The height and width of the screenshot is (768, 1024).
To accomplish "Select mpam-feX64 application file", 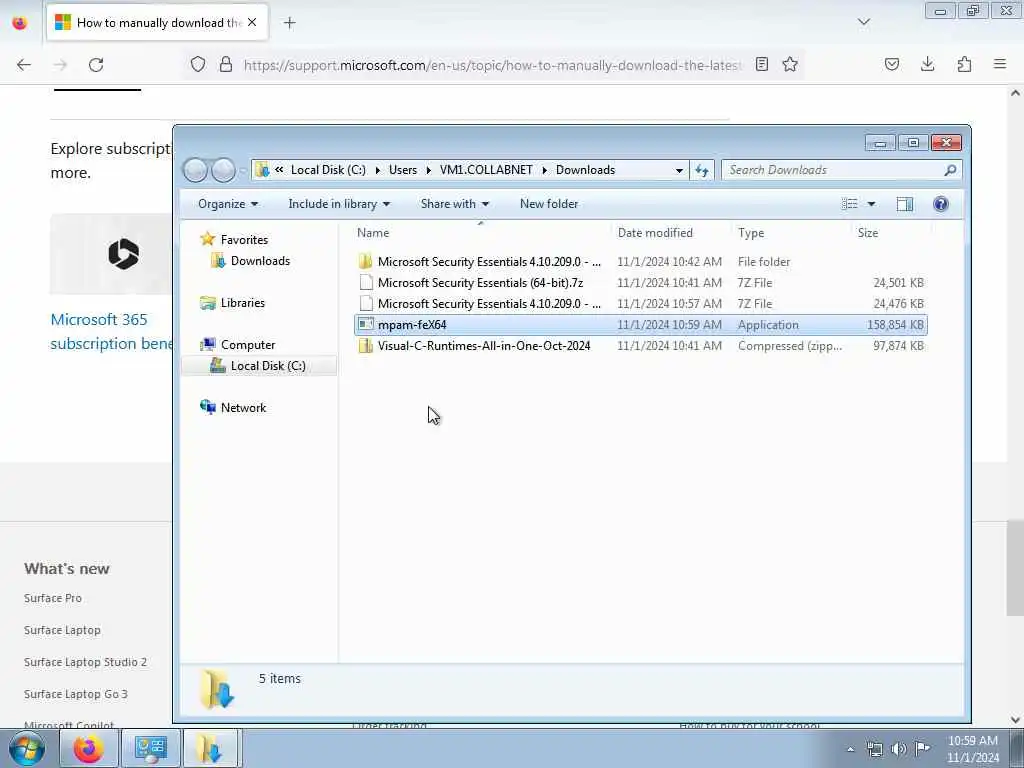I will pyautogui.click(x=641, y=325).
